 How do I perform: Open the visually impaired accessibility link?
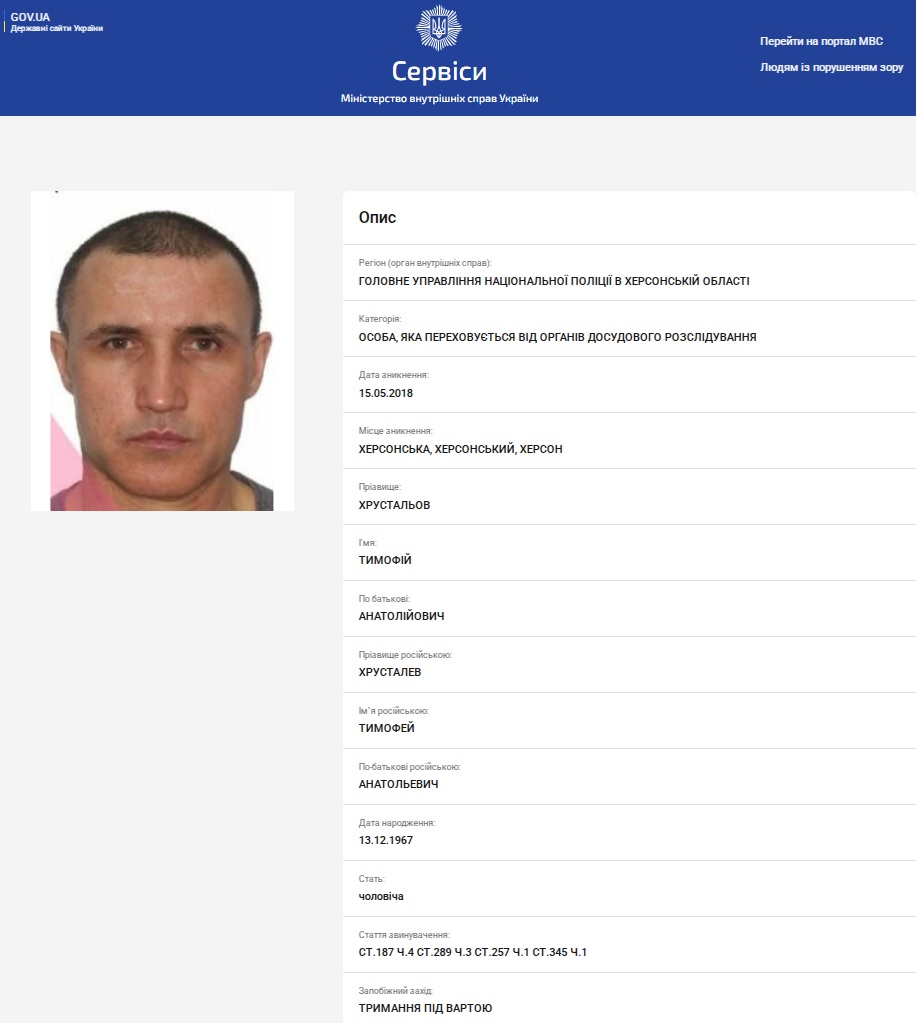[x=831, y=67]
